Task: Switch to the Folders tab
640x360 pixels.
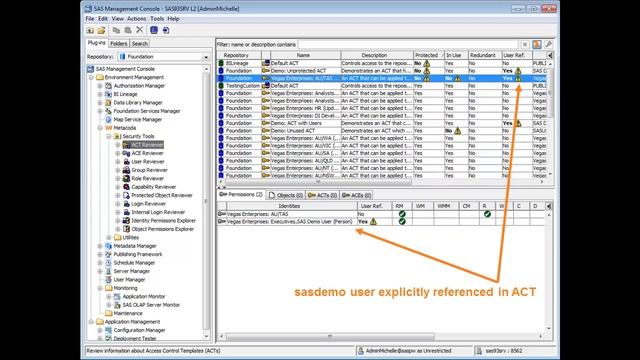Action: 119,43
